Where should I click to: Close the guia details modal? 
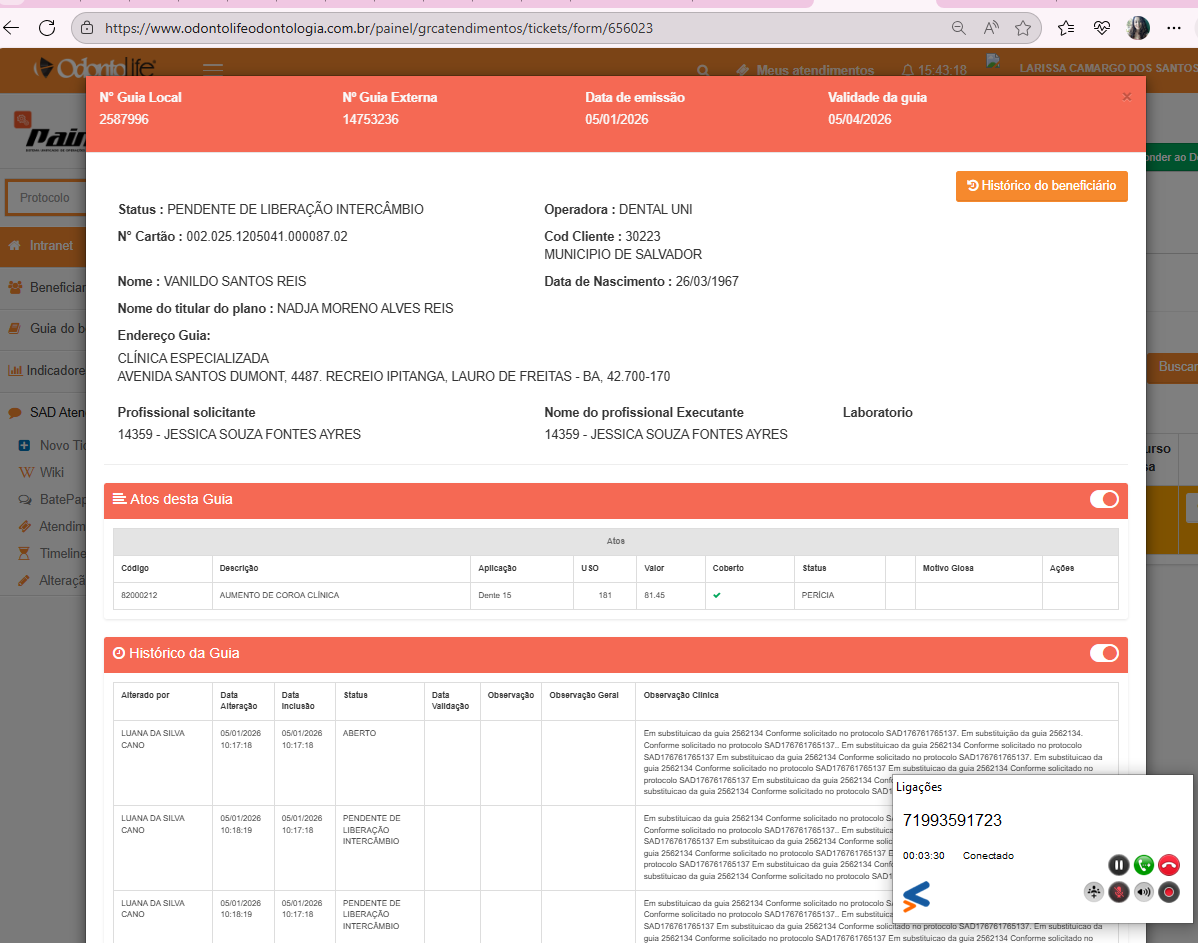[1127, 97]
